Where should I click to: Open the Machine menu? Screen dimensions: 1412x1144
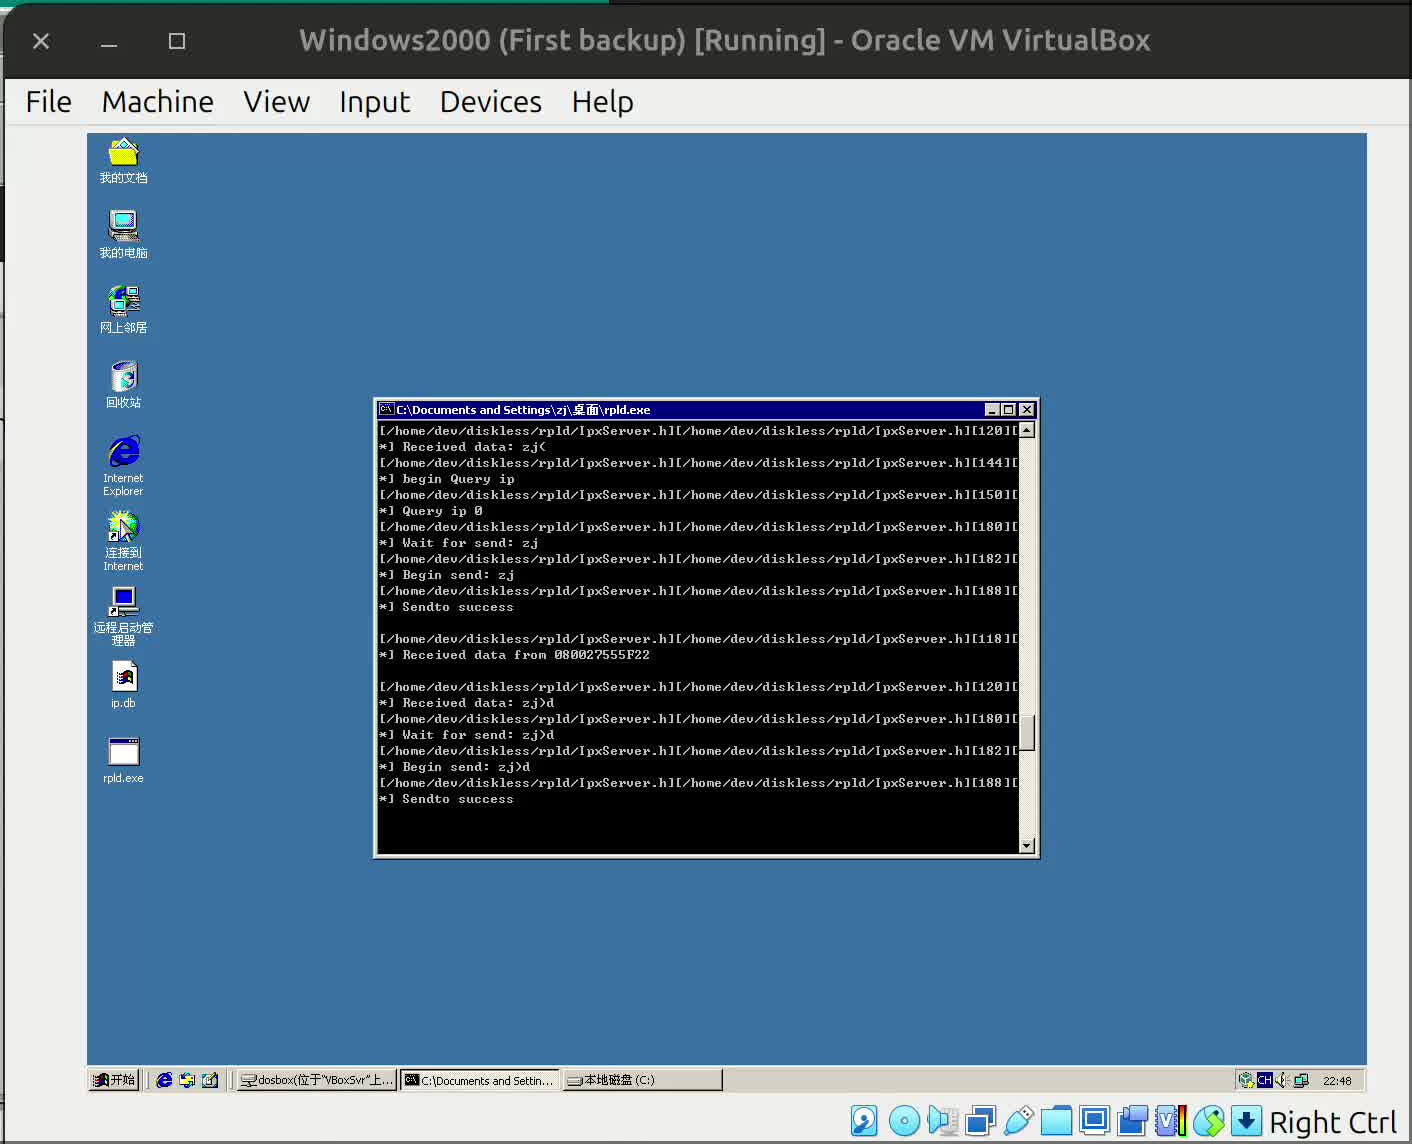157,102
